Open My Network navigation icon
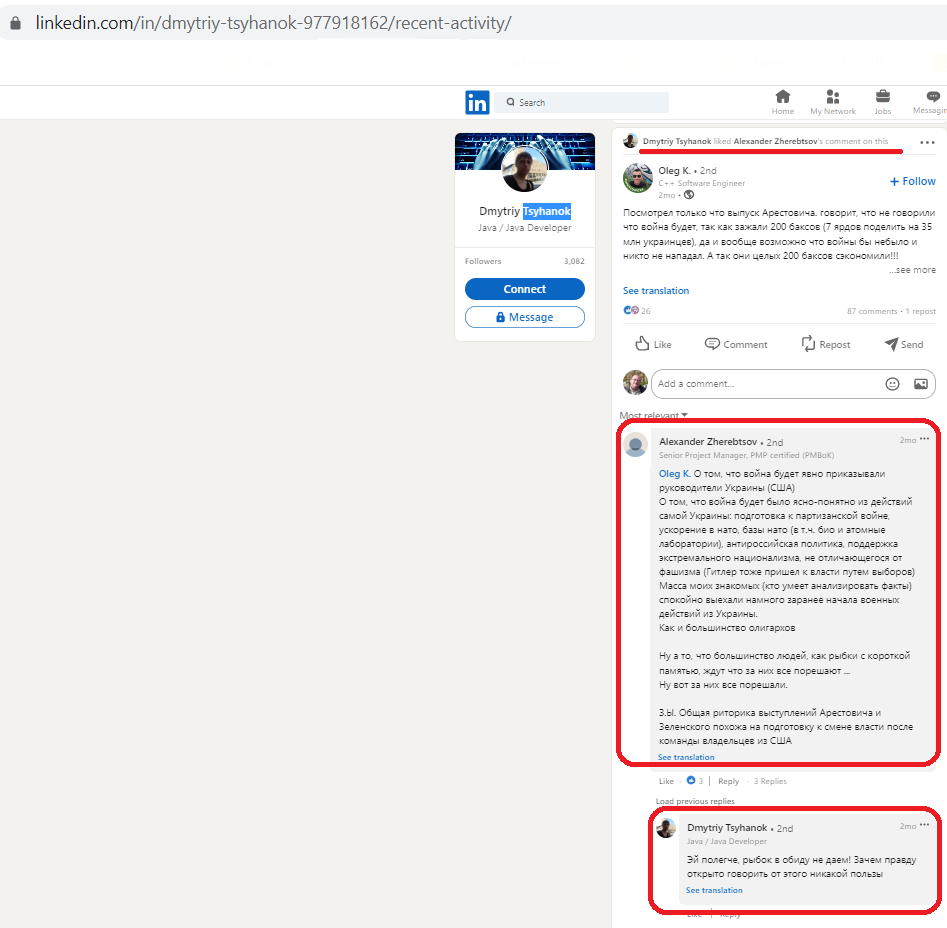This screenshot has width=947, height=928. 833,101
